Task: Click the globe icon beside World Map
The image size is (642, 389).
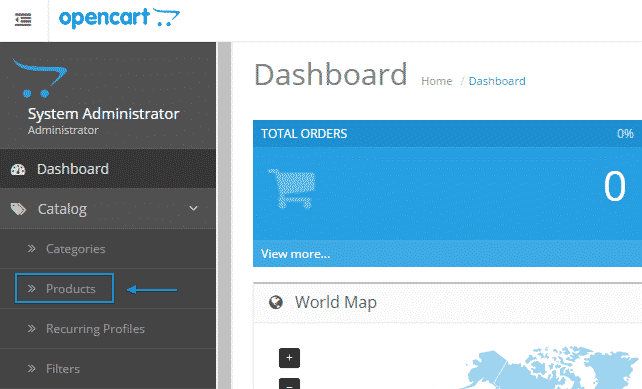Action: (x=276, y=303)
